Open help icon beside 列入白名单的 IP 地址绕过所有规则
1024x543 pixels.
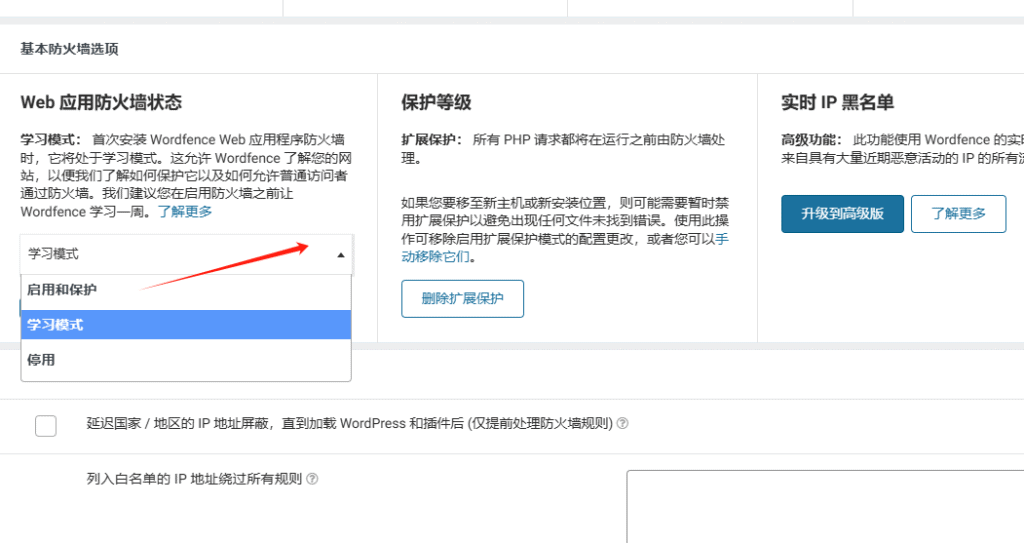point(312,479)
